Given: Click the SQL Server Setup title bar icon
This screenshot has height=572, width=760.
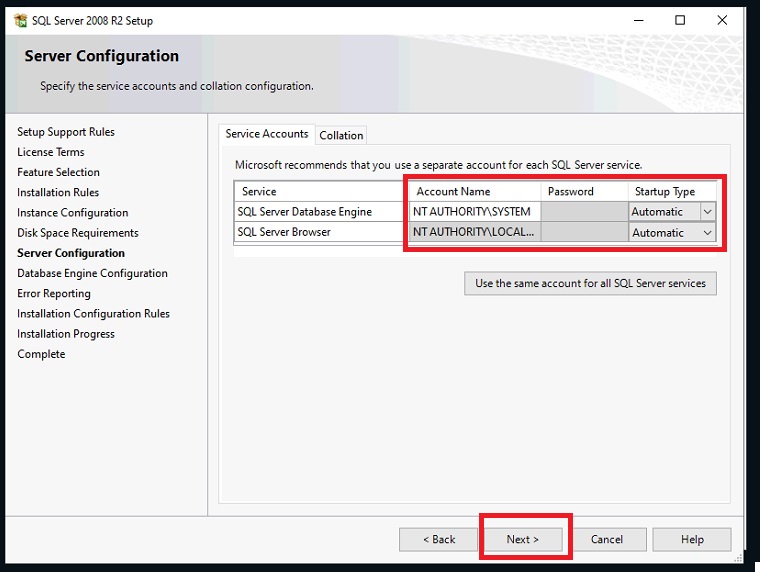Looking at the screenshot, I should [x=19, y=20].
